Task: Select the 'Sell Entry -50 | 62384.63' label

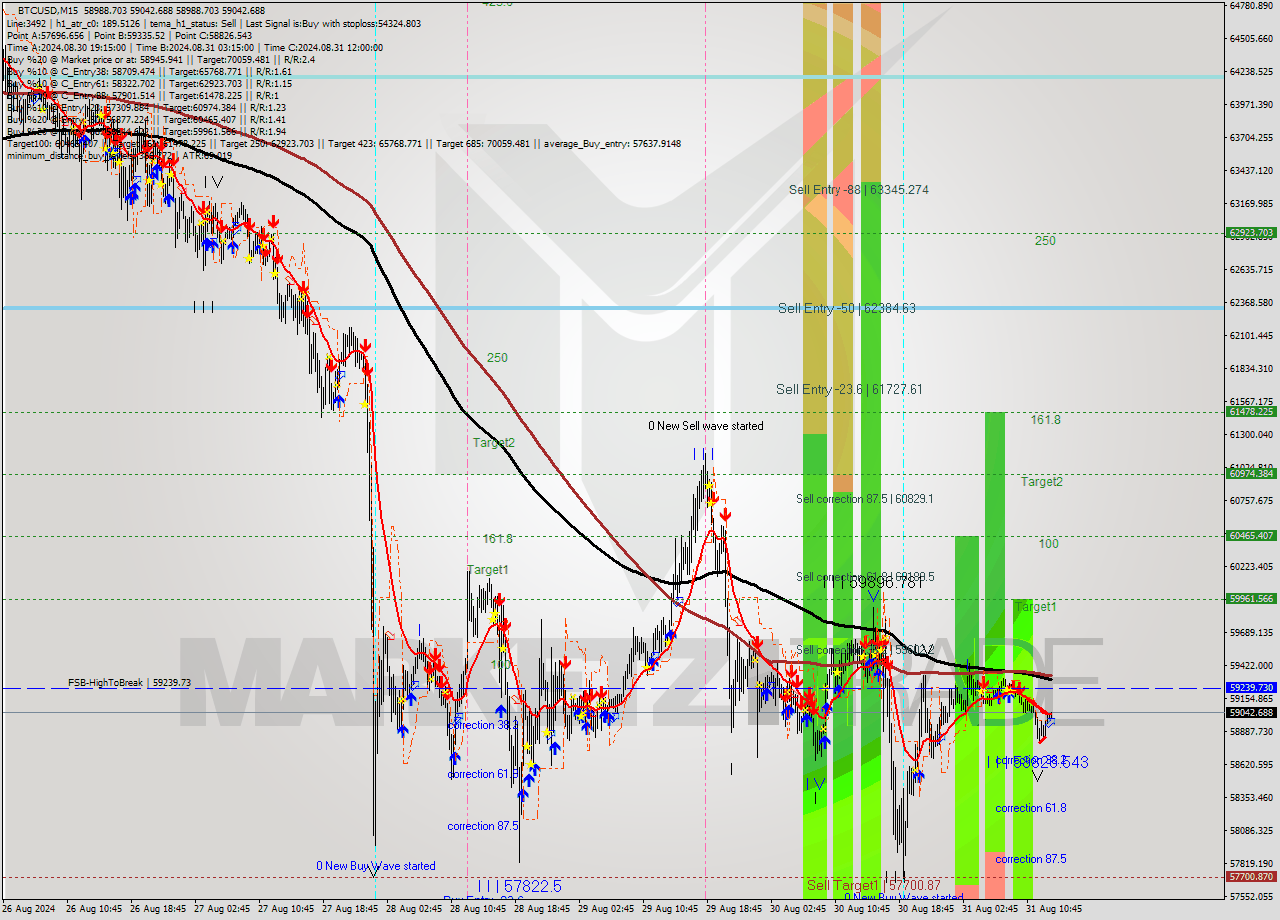Action: pyautogui.click(x=847, y=308)
